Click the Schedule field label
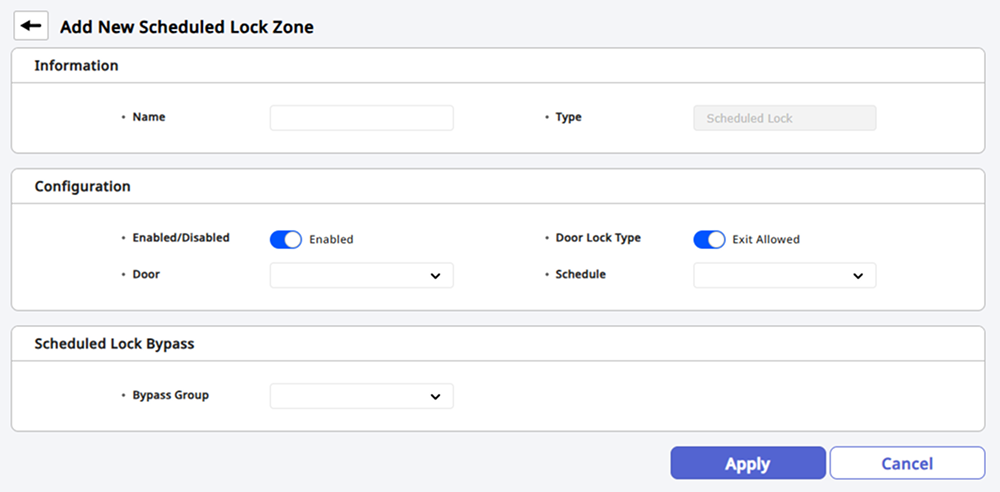Screen dimensions: 1000x492 580,274
